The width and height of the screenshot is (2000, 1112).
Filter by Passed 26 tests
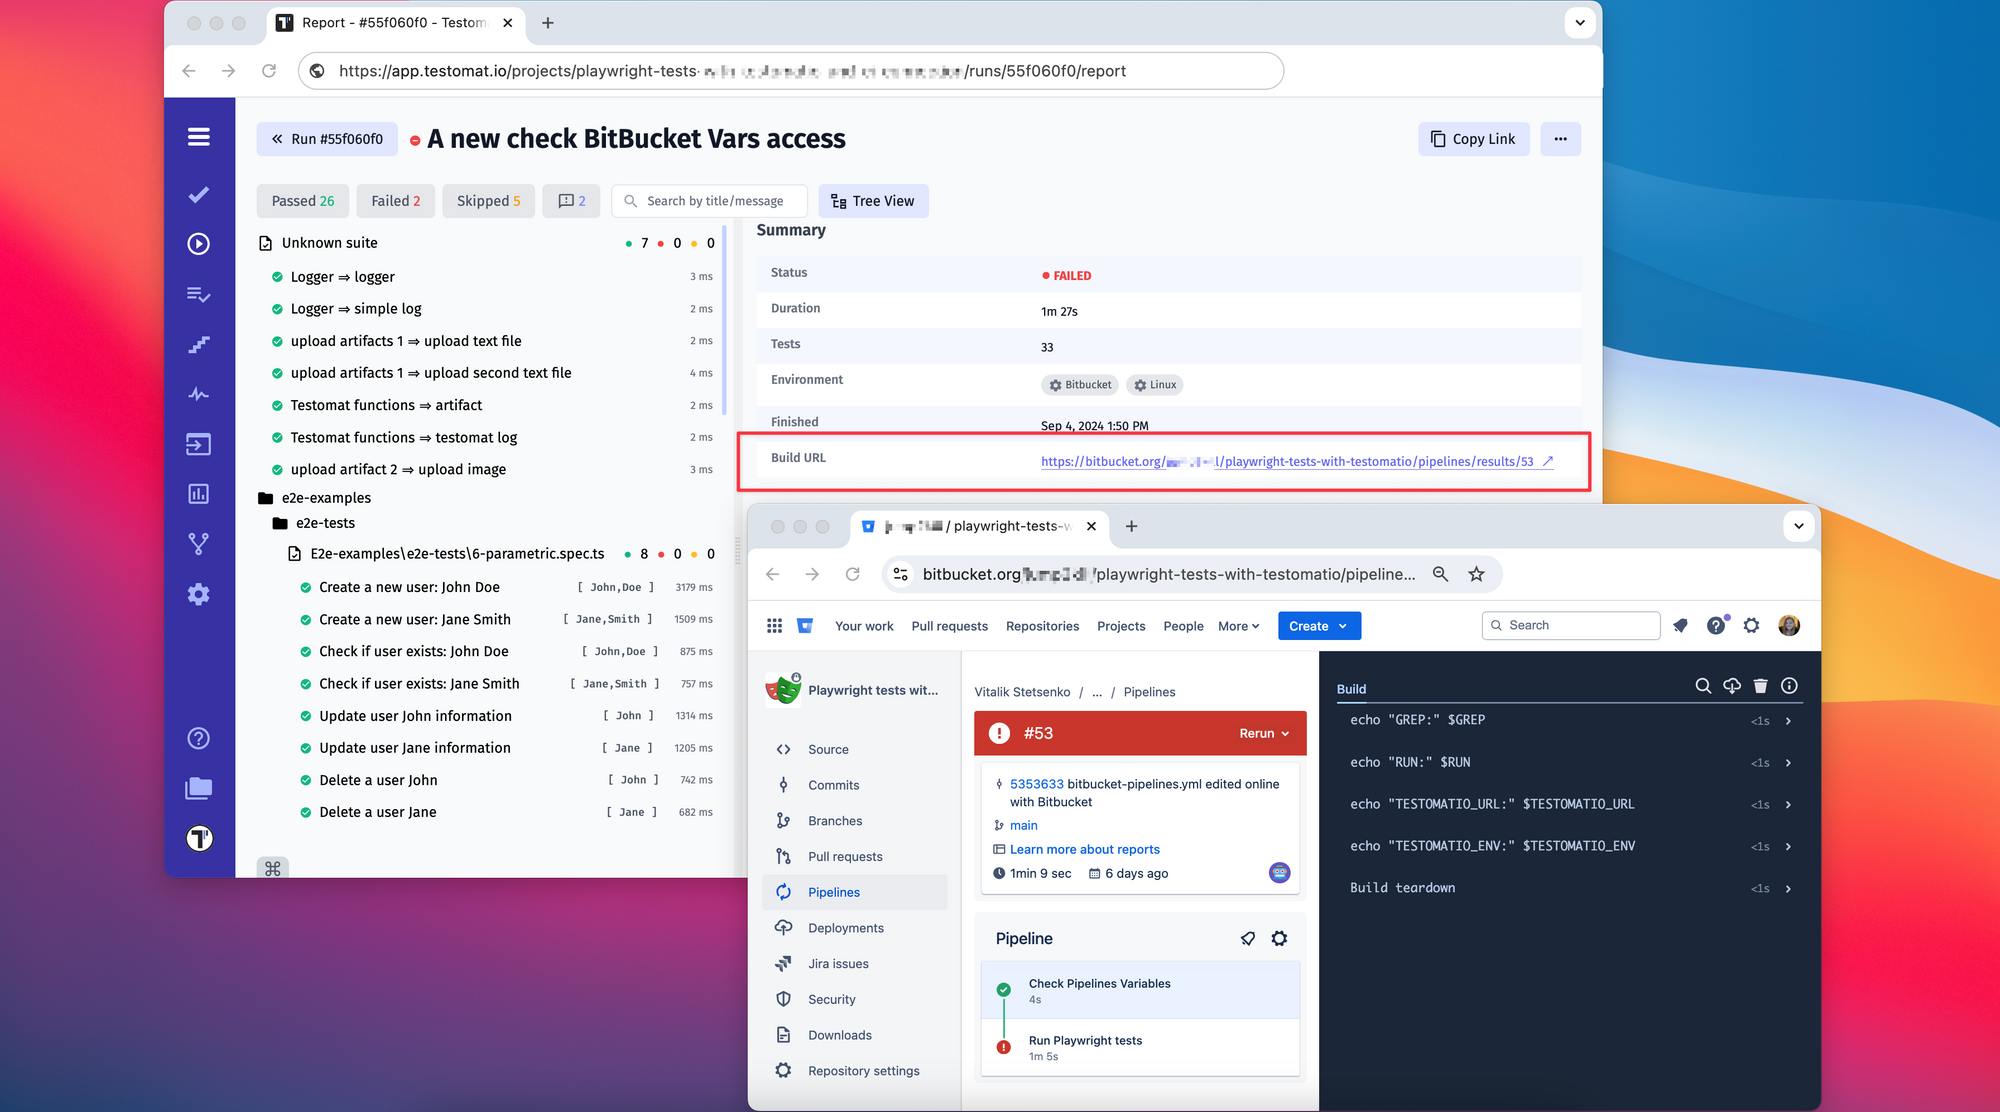point(303,201)
